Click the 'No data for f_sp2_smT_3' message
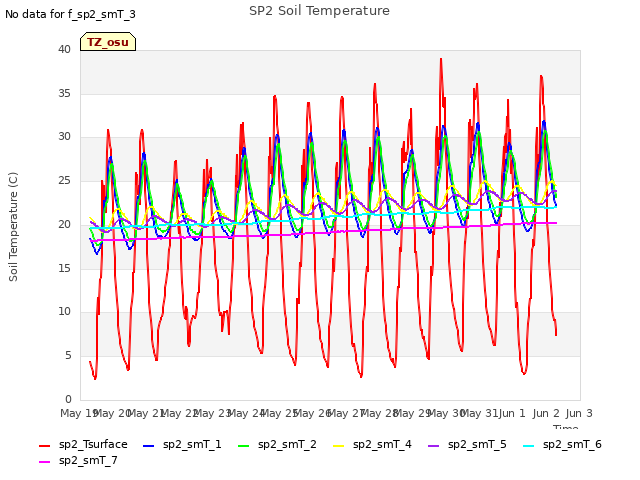 pos(70,14)
